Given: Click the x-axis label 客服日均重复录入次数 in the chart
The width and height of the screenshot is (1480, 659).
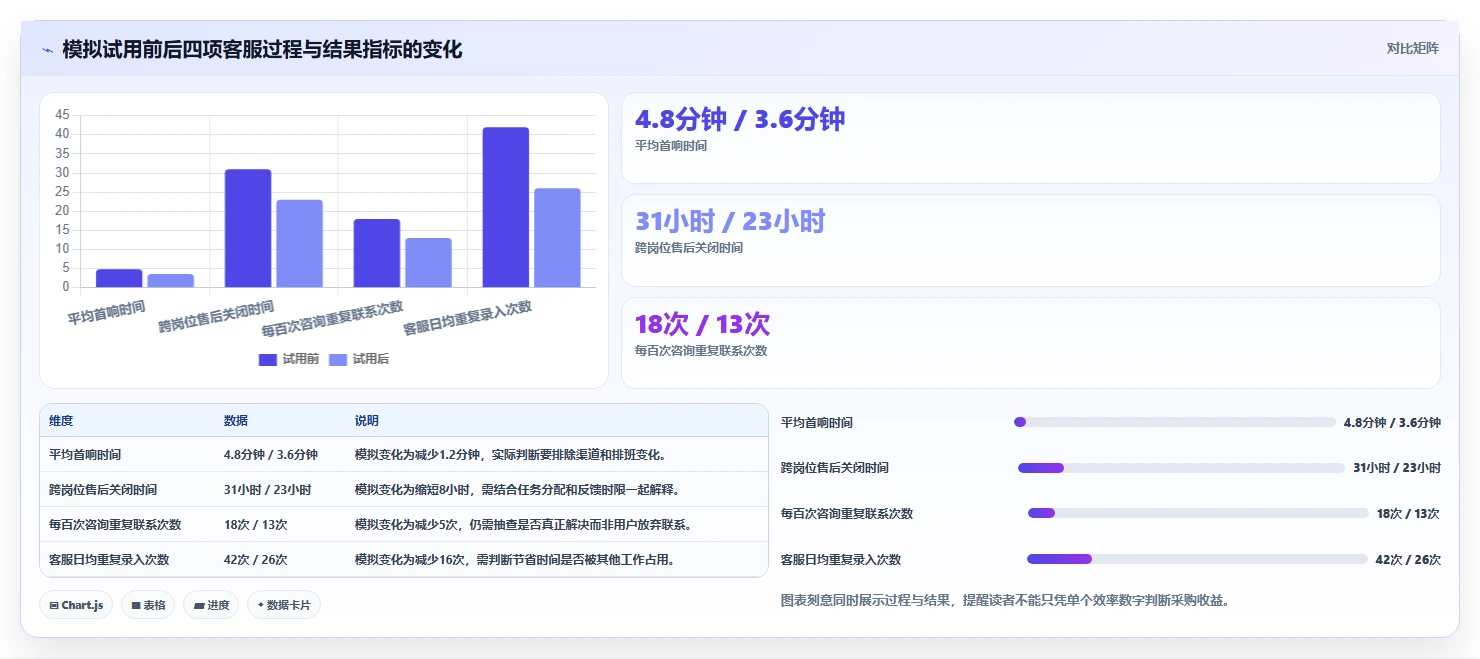Looking at the screenshot, I should click(467, 318).
